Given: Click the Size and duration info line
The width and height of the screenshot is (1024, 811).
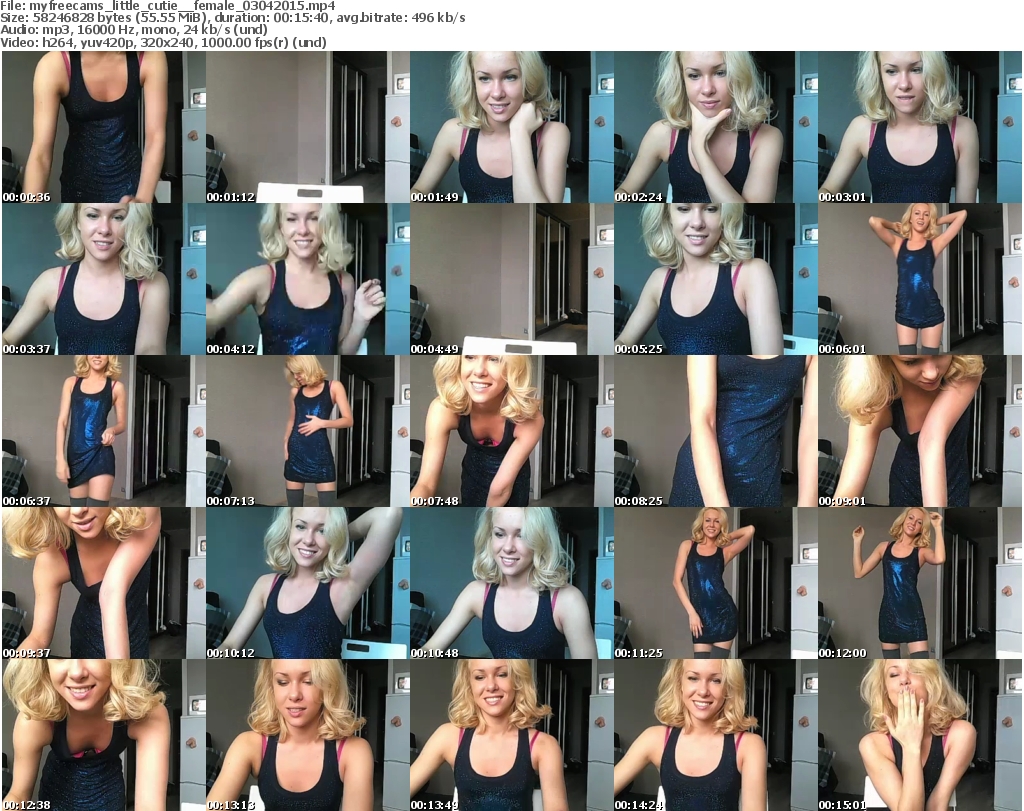Looking at the screenshot, I should coord(233,18).
